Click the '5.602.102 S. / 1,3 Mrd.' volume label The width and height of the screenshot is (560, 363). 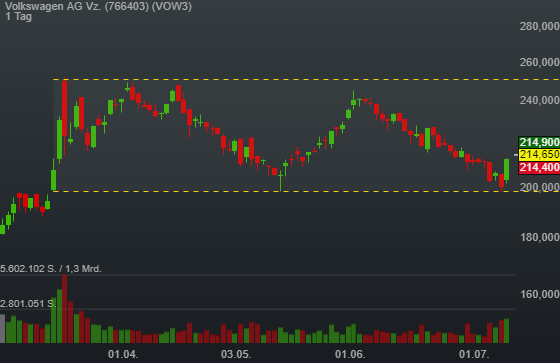click(x=51, y=269)
